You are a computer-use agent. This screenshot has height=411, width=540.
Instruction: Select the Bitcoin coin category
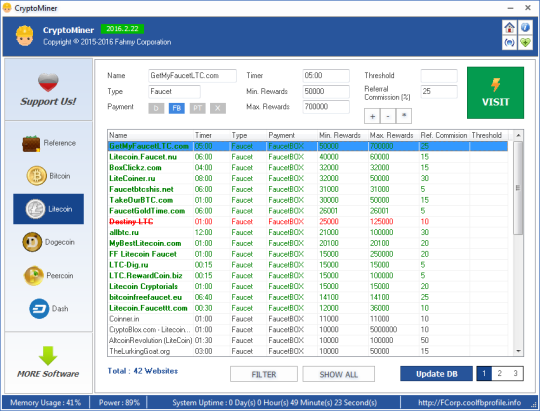(x=49, y=176)
